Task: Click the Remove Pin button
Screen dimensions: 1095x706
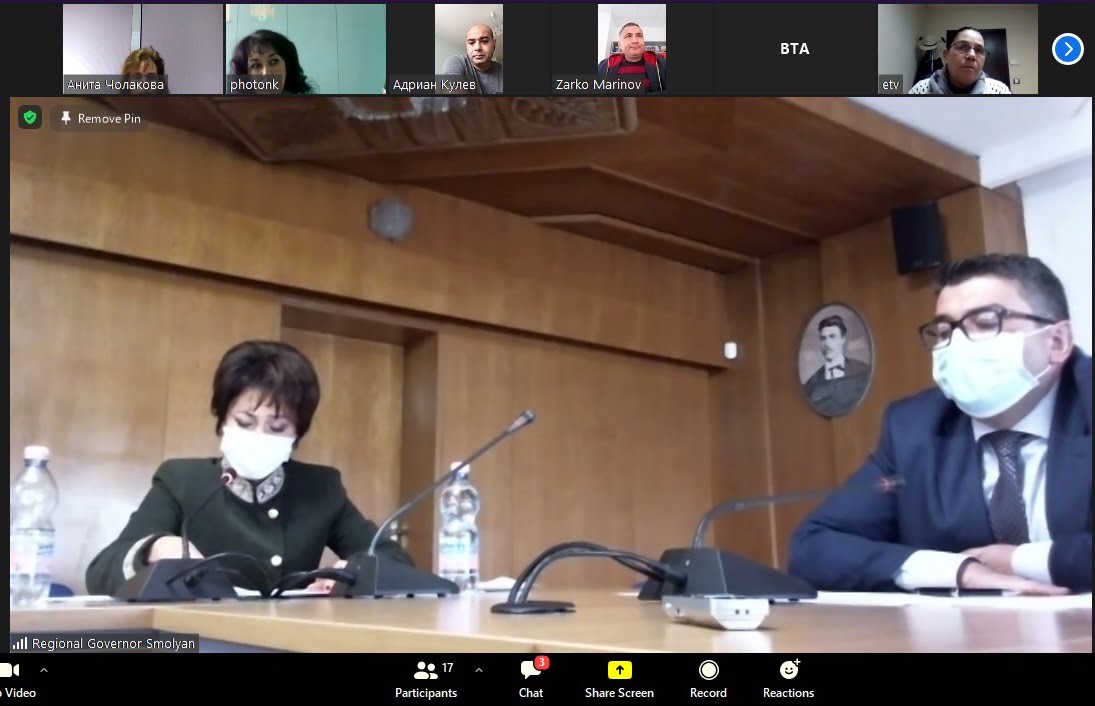Action: pyautogui.click(x=100, y=118)
